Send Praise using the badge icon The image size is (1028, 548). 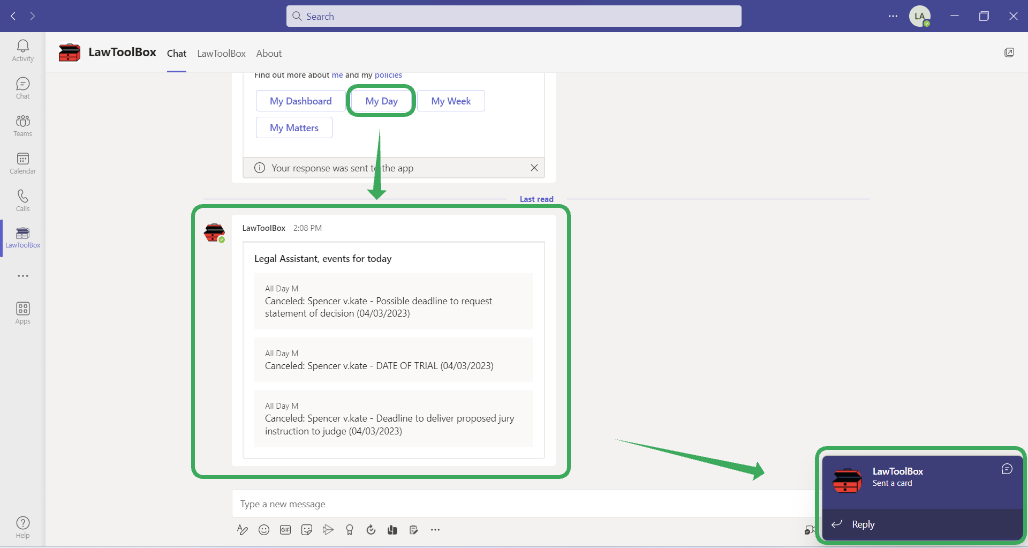click(349, 530)
